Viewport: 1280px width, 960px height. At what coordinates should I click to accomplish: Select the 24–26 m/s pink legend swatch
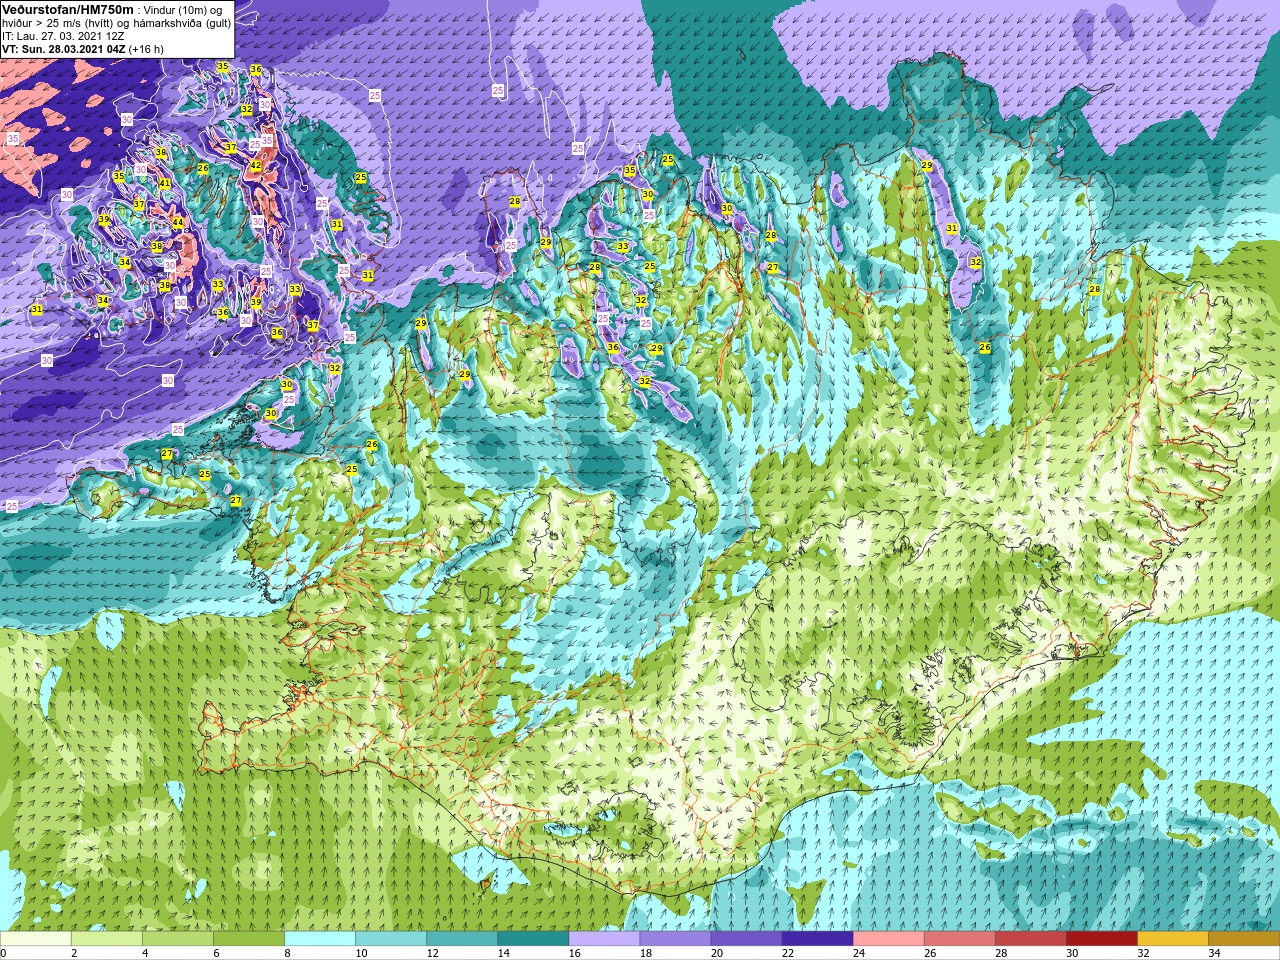coord(888,939)
